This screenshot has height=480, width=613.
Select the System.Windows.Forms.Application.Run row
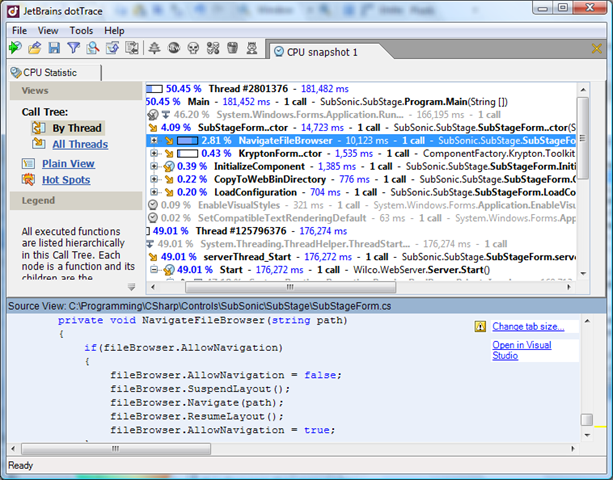[x=361, y=115]
